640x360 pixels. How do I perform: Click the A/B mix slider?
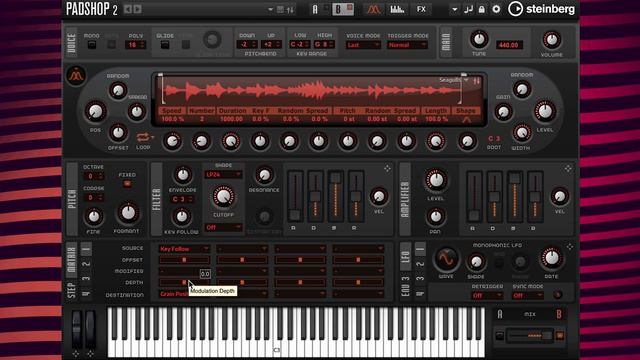pyautogui.click(x=529, y=336)
